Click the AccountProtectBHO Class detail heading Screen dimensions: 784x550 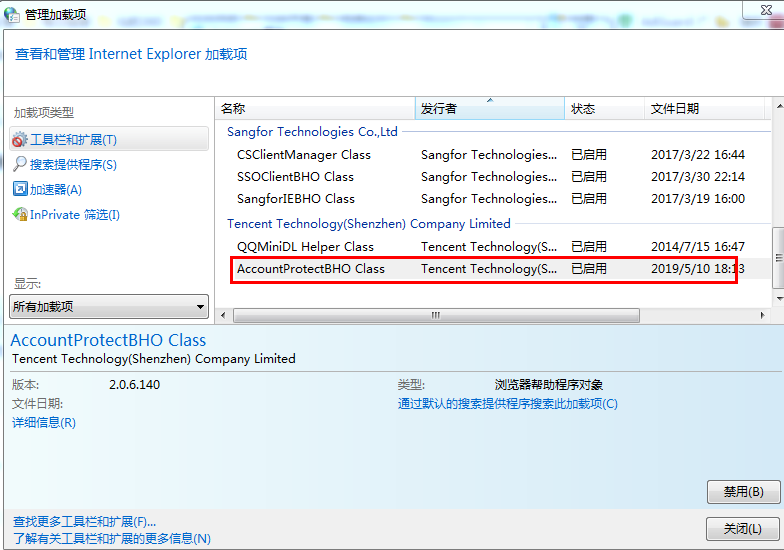[108, 340]
